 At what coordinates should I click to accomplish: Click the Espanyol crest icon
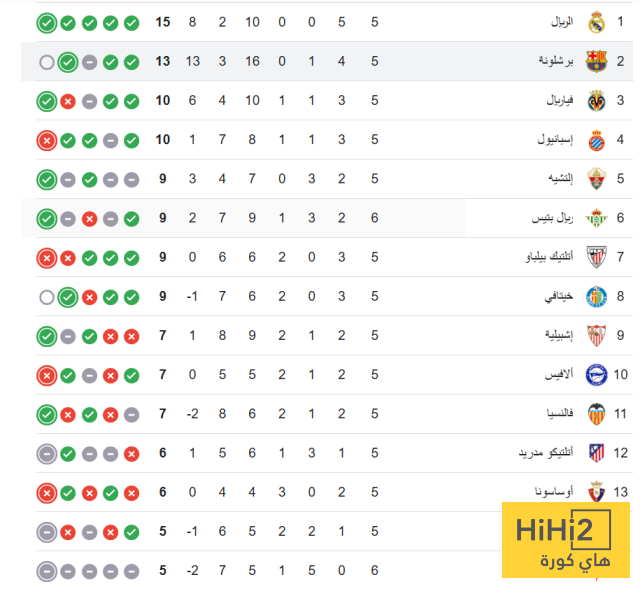point(596,139)
